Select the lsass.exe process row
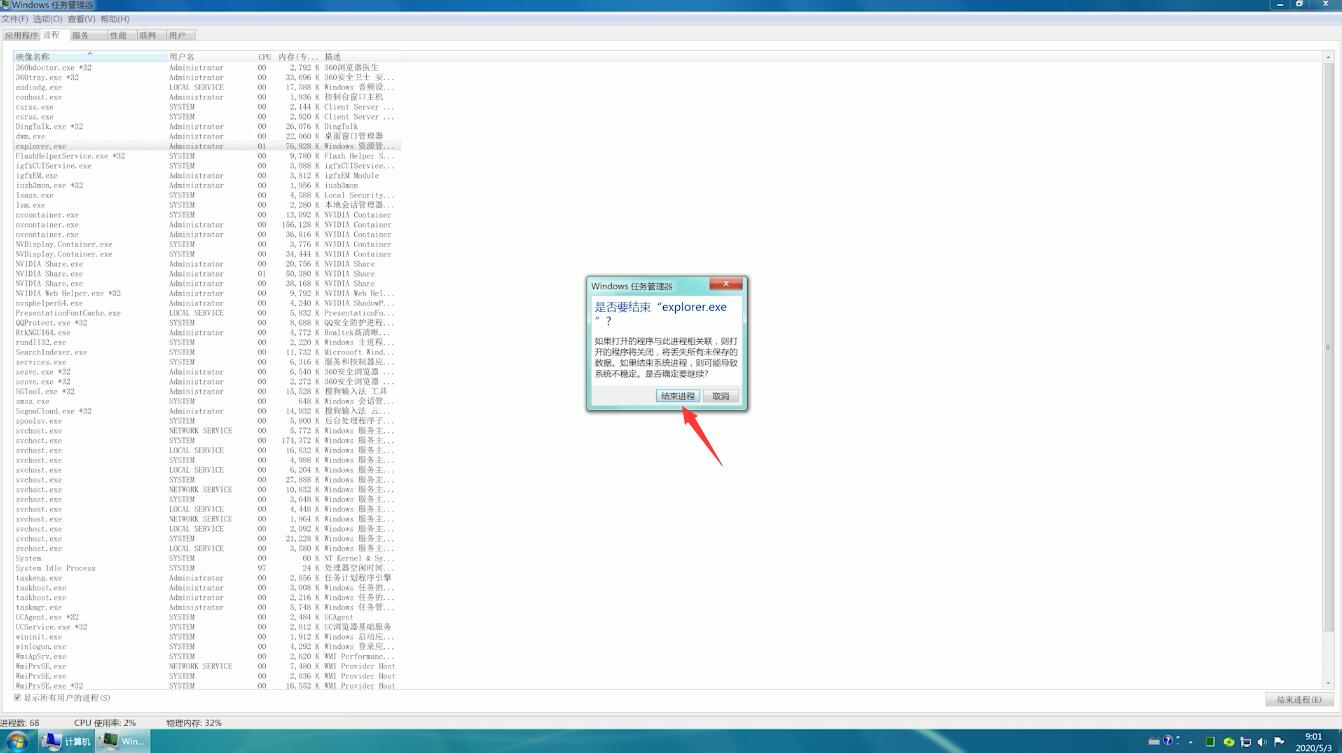 pyautogui.click(x=207, y=195)
